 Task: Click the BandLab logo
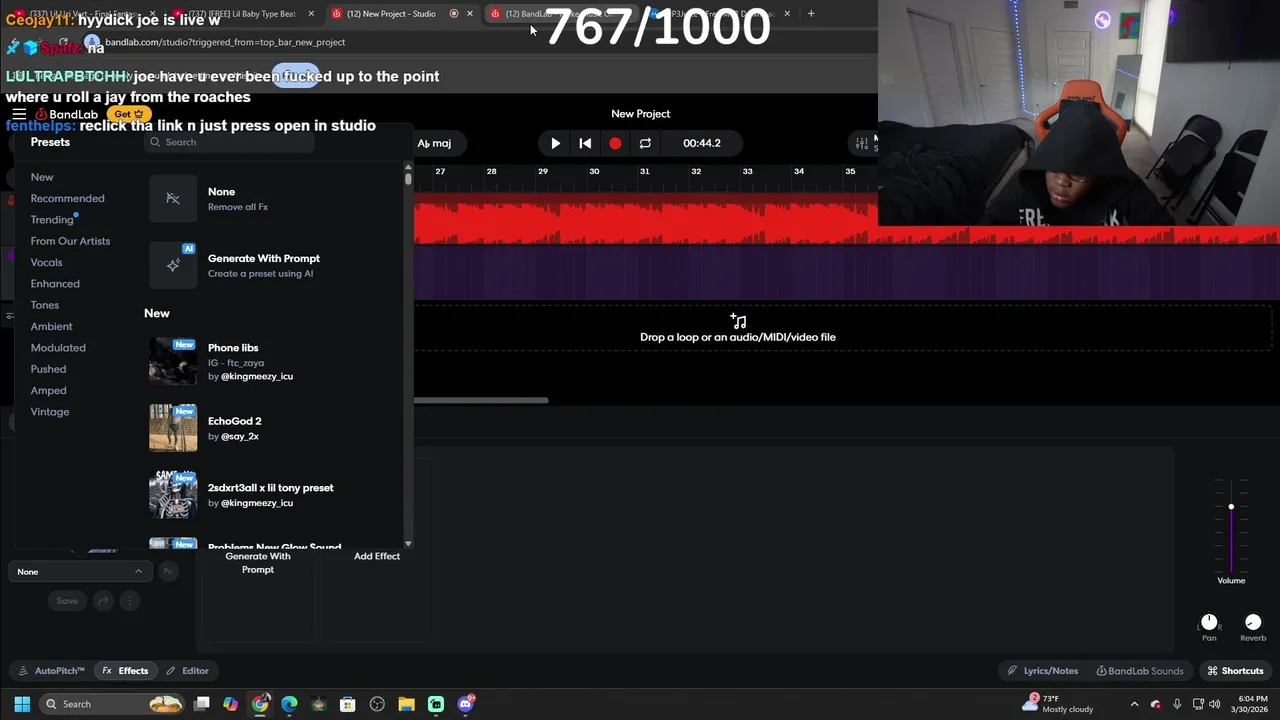68,114
